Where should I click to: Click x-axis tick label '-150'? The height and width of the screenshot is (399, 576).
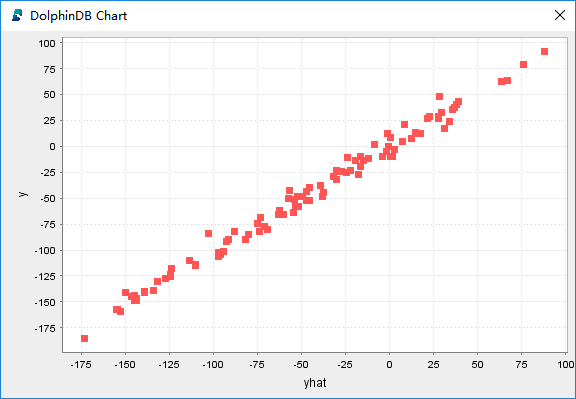[x=125, y=365]
